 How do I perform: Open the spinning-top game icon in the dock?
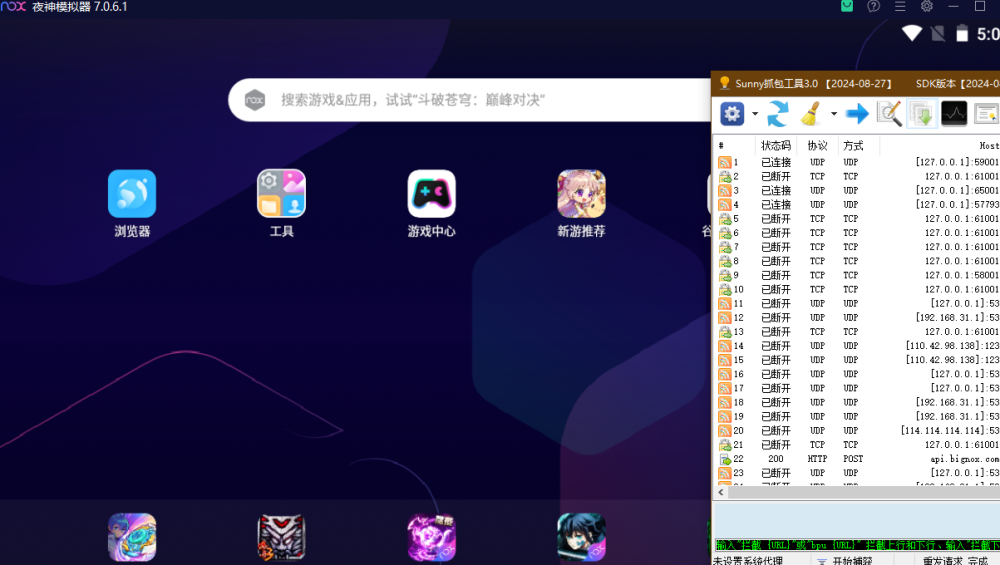132,537
